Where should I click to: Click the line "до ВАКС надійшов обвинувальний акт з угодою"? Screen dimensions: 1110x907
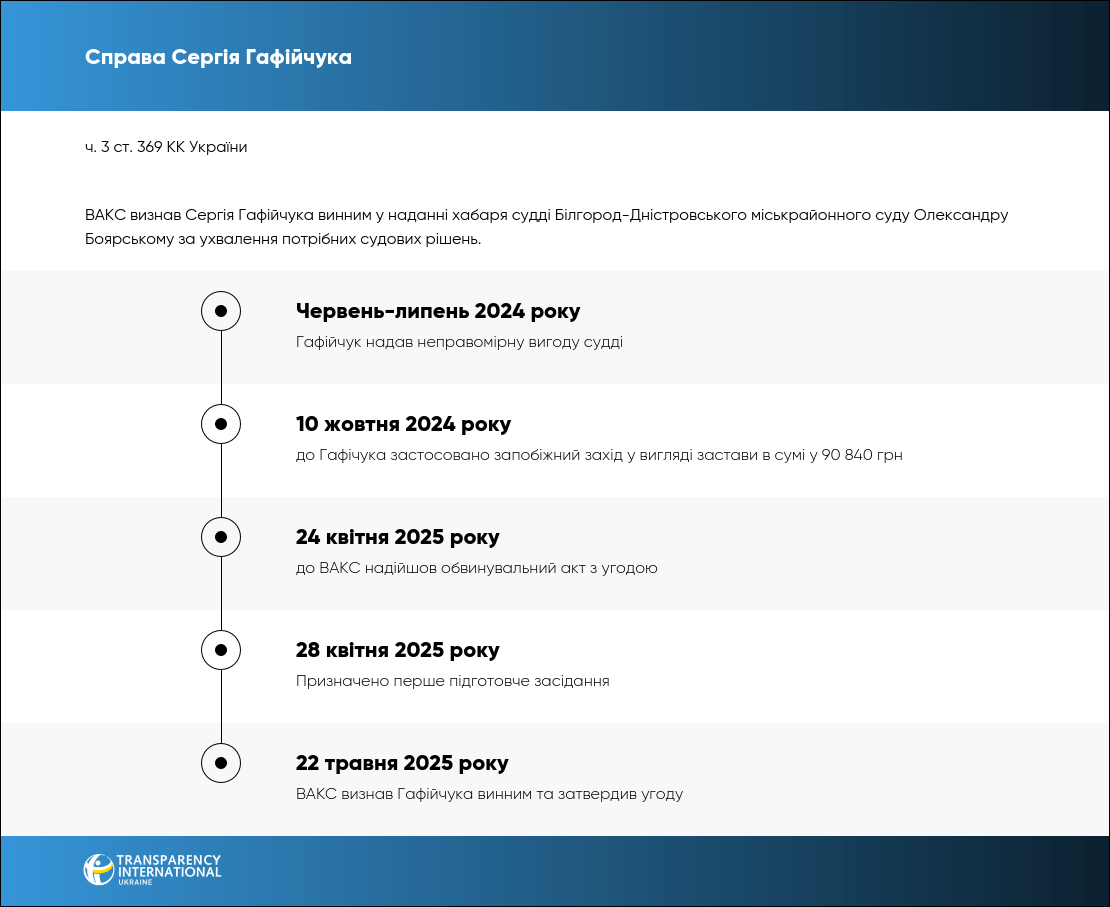click(476, 568)
